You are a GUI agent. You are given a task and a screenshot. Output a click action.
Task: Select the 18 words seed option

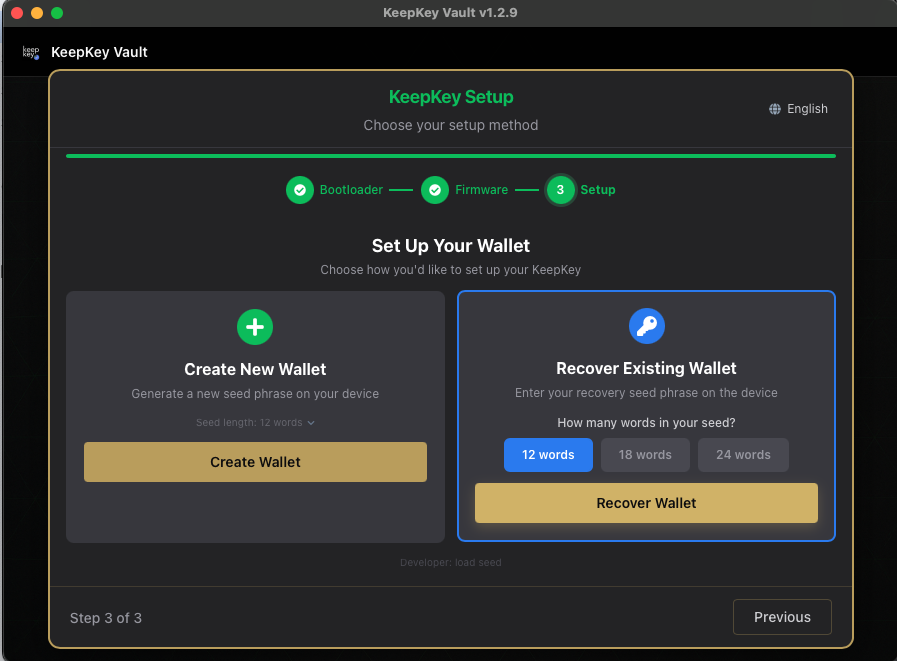click(x=645, y=454)
